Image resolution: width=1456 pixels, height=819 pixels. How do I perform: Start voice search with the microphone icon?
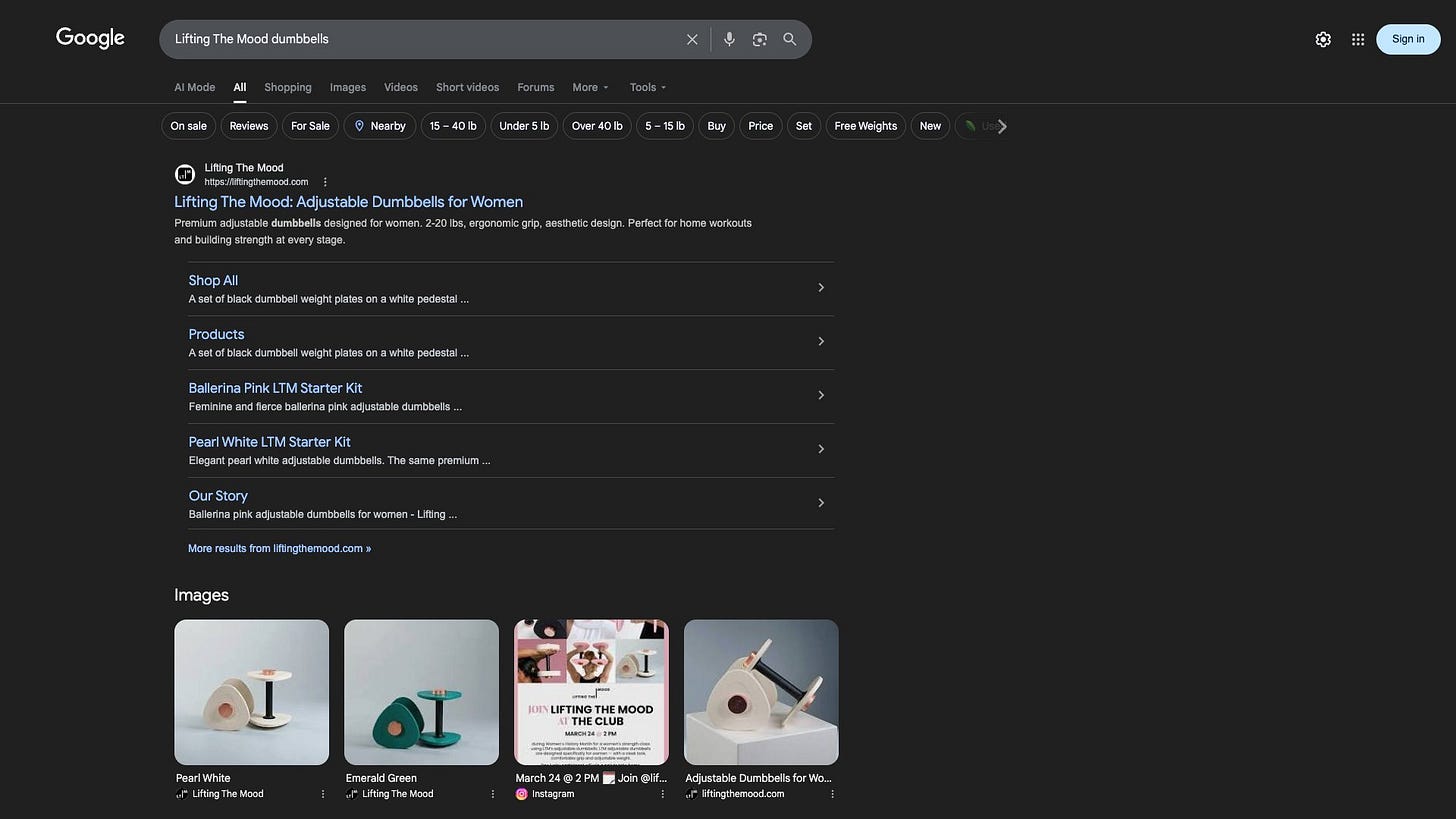(729, 39)
